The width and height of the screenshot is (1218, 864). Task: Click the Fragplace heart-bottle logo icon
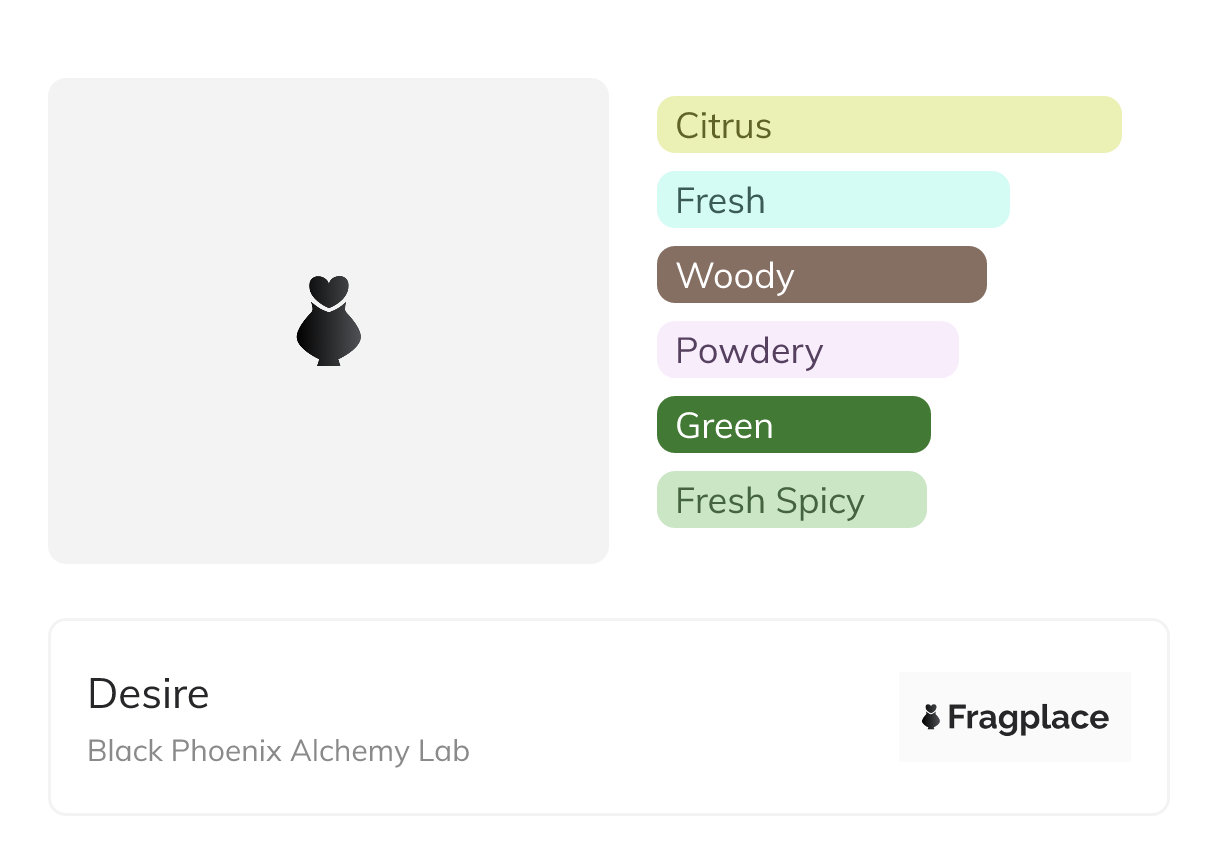point(931,717)
